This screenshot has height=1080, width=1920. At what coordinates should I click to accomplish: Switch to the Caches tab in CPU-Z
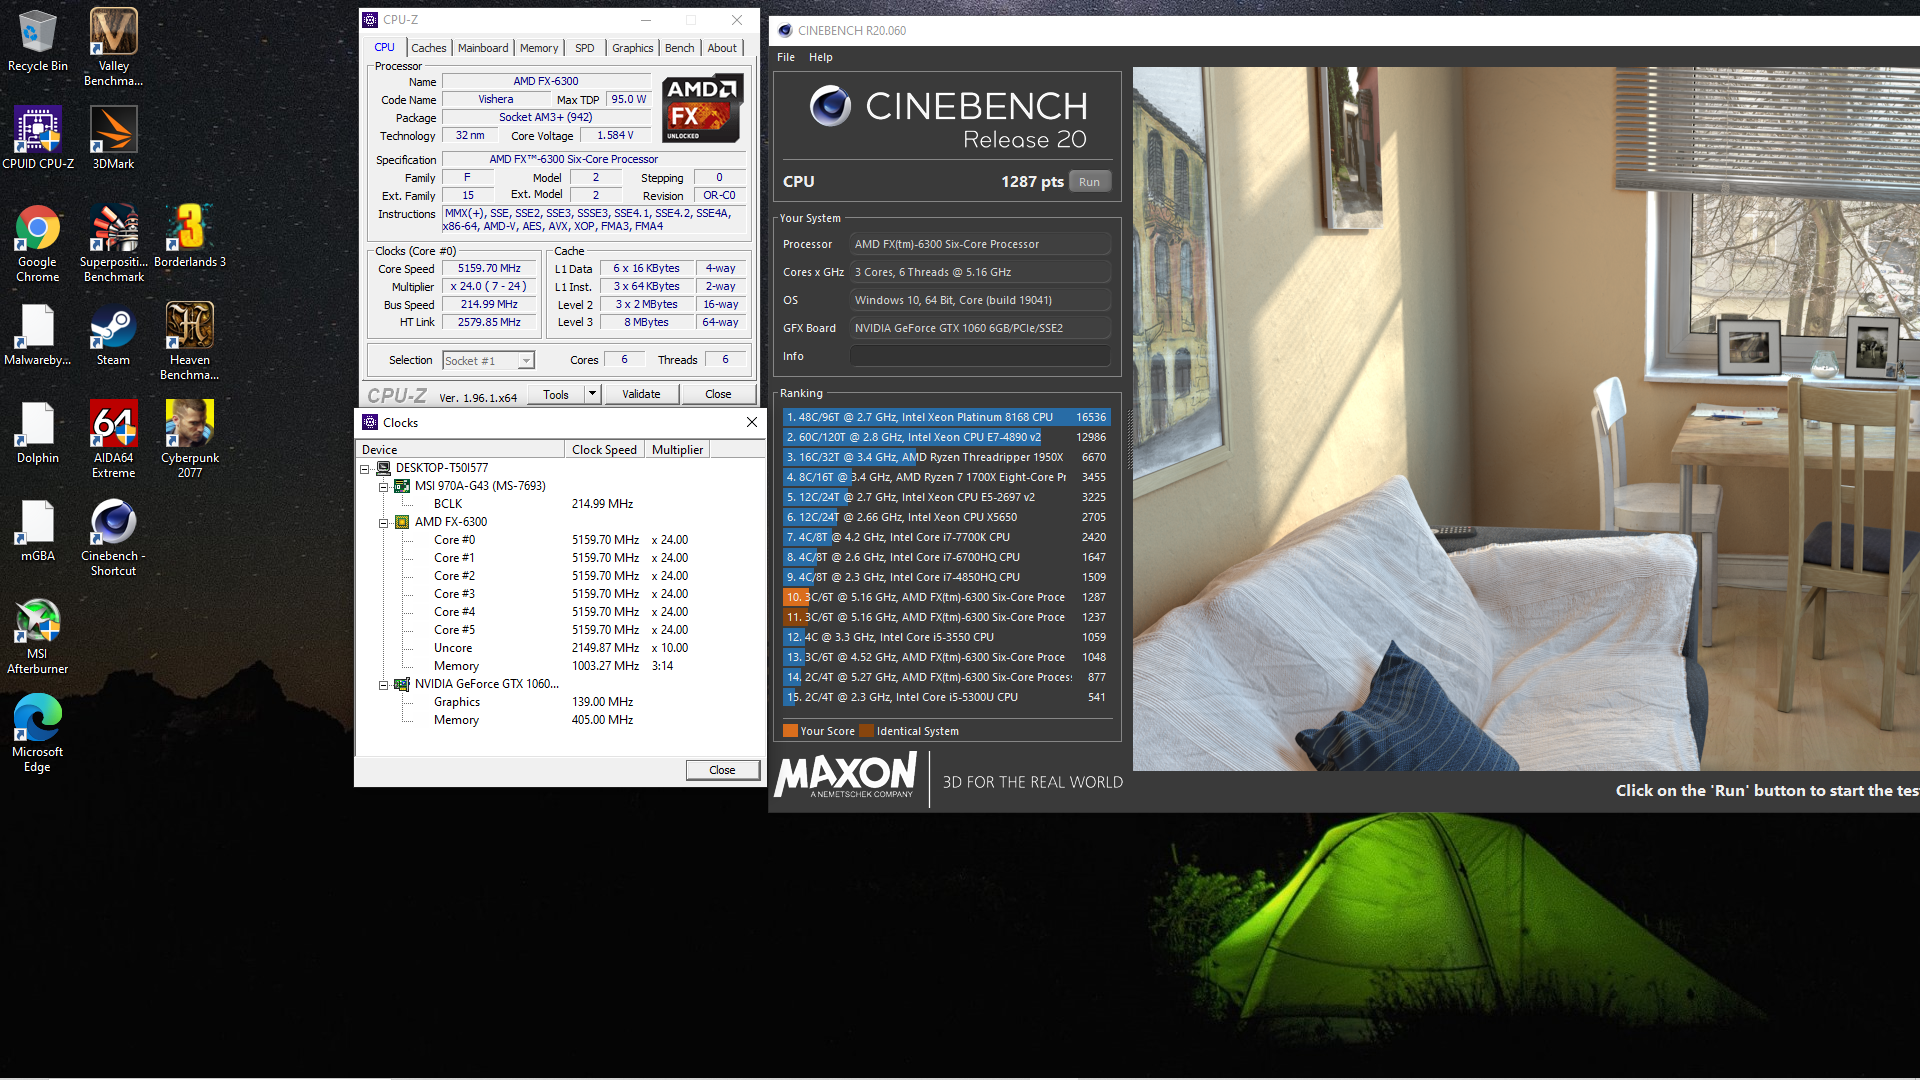428,48
